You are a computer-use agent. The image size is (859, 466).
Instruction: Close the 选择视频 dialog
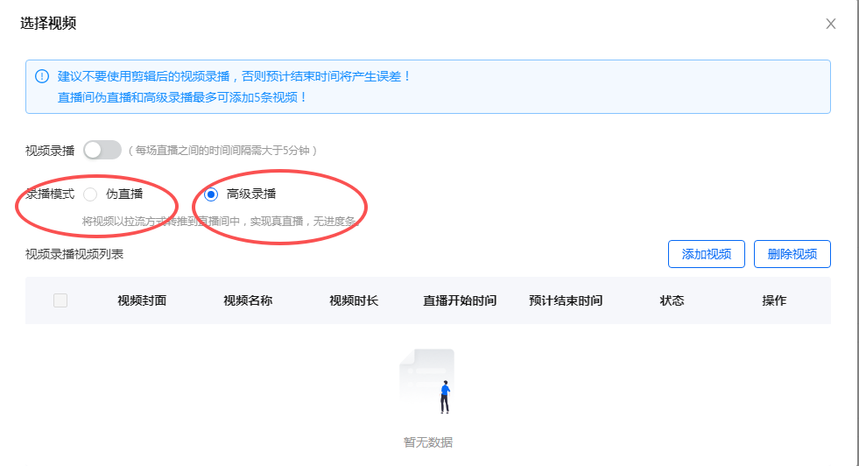tap(830, 24)
